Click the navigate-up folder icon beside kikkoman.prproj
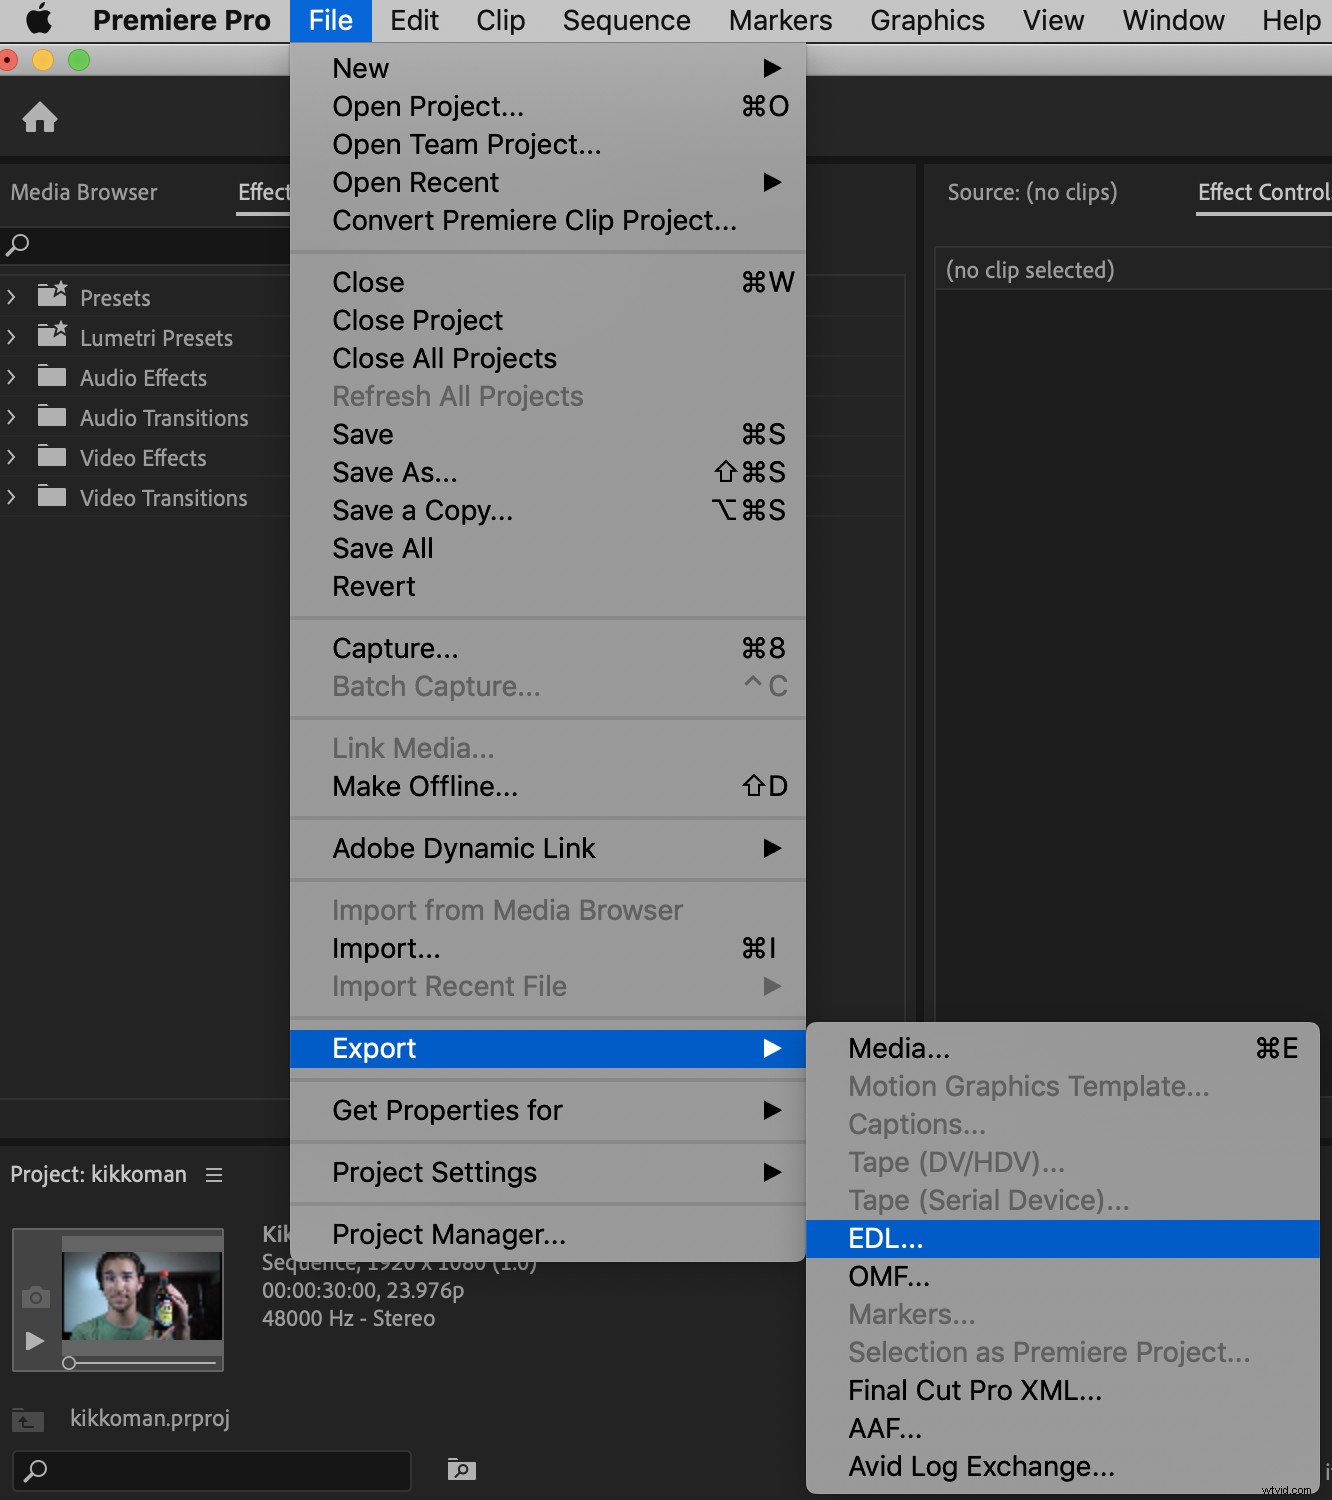Image resolution: width=1332 pixels, height=1500 pixels. [x=26, y=1419]
